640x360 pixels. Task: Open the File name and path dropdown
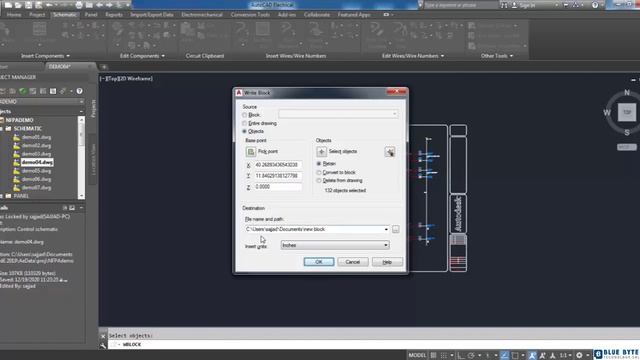pos(386,229)
